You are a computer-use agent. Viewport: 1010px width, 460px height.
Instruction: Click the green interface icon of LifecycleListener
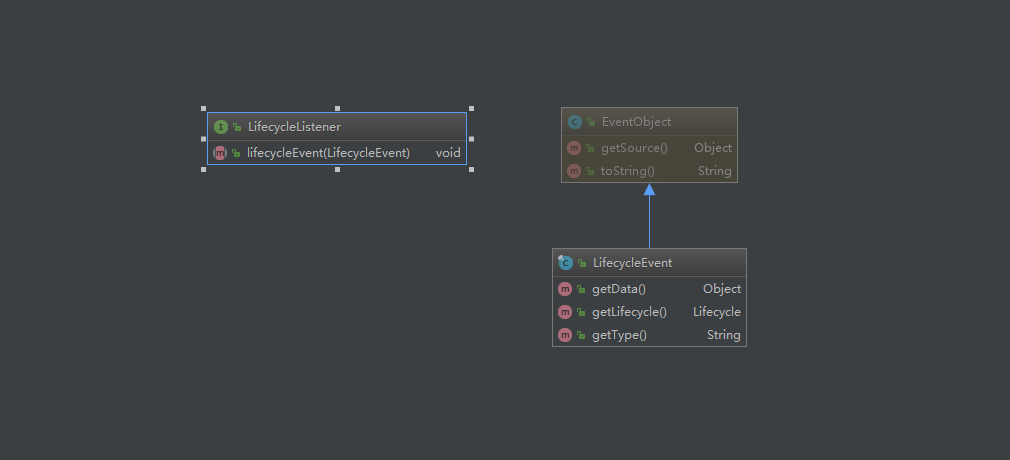pos(221,127)
